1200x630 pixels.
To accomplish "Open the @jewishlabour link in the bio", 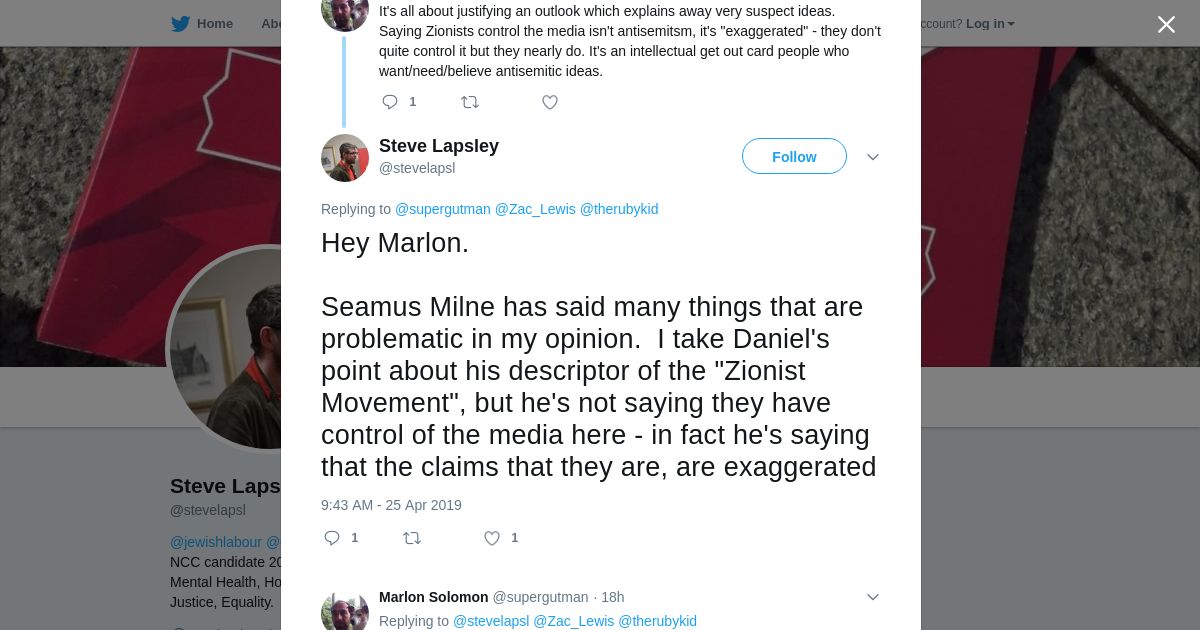I will pos(216,542).
